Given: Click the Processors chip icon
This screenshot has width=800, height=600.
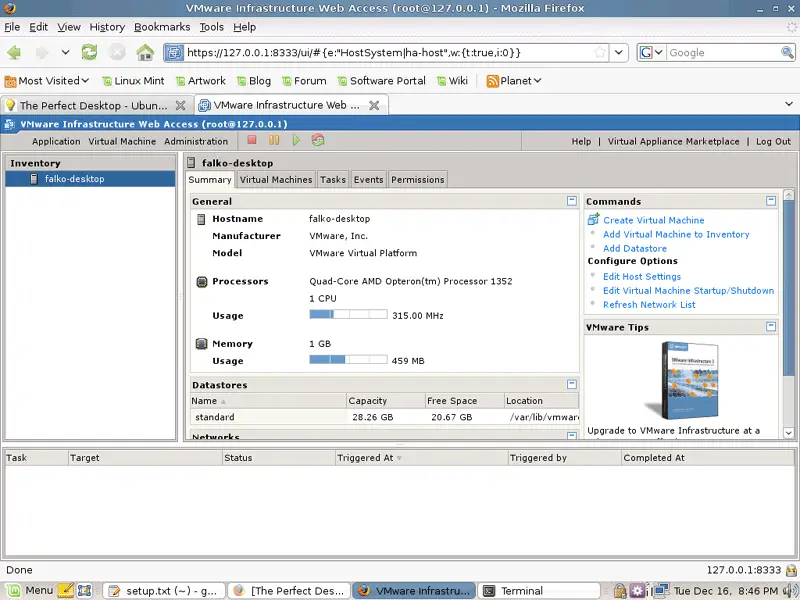Looking at the screenshot, I should (x=202, y=282).
